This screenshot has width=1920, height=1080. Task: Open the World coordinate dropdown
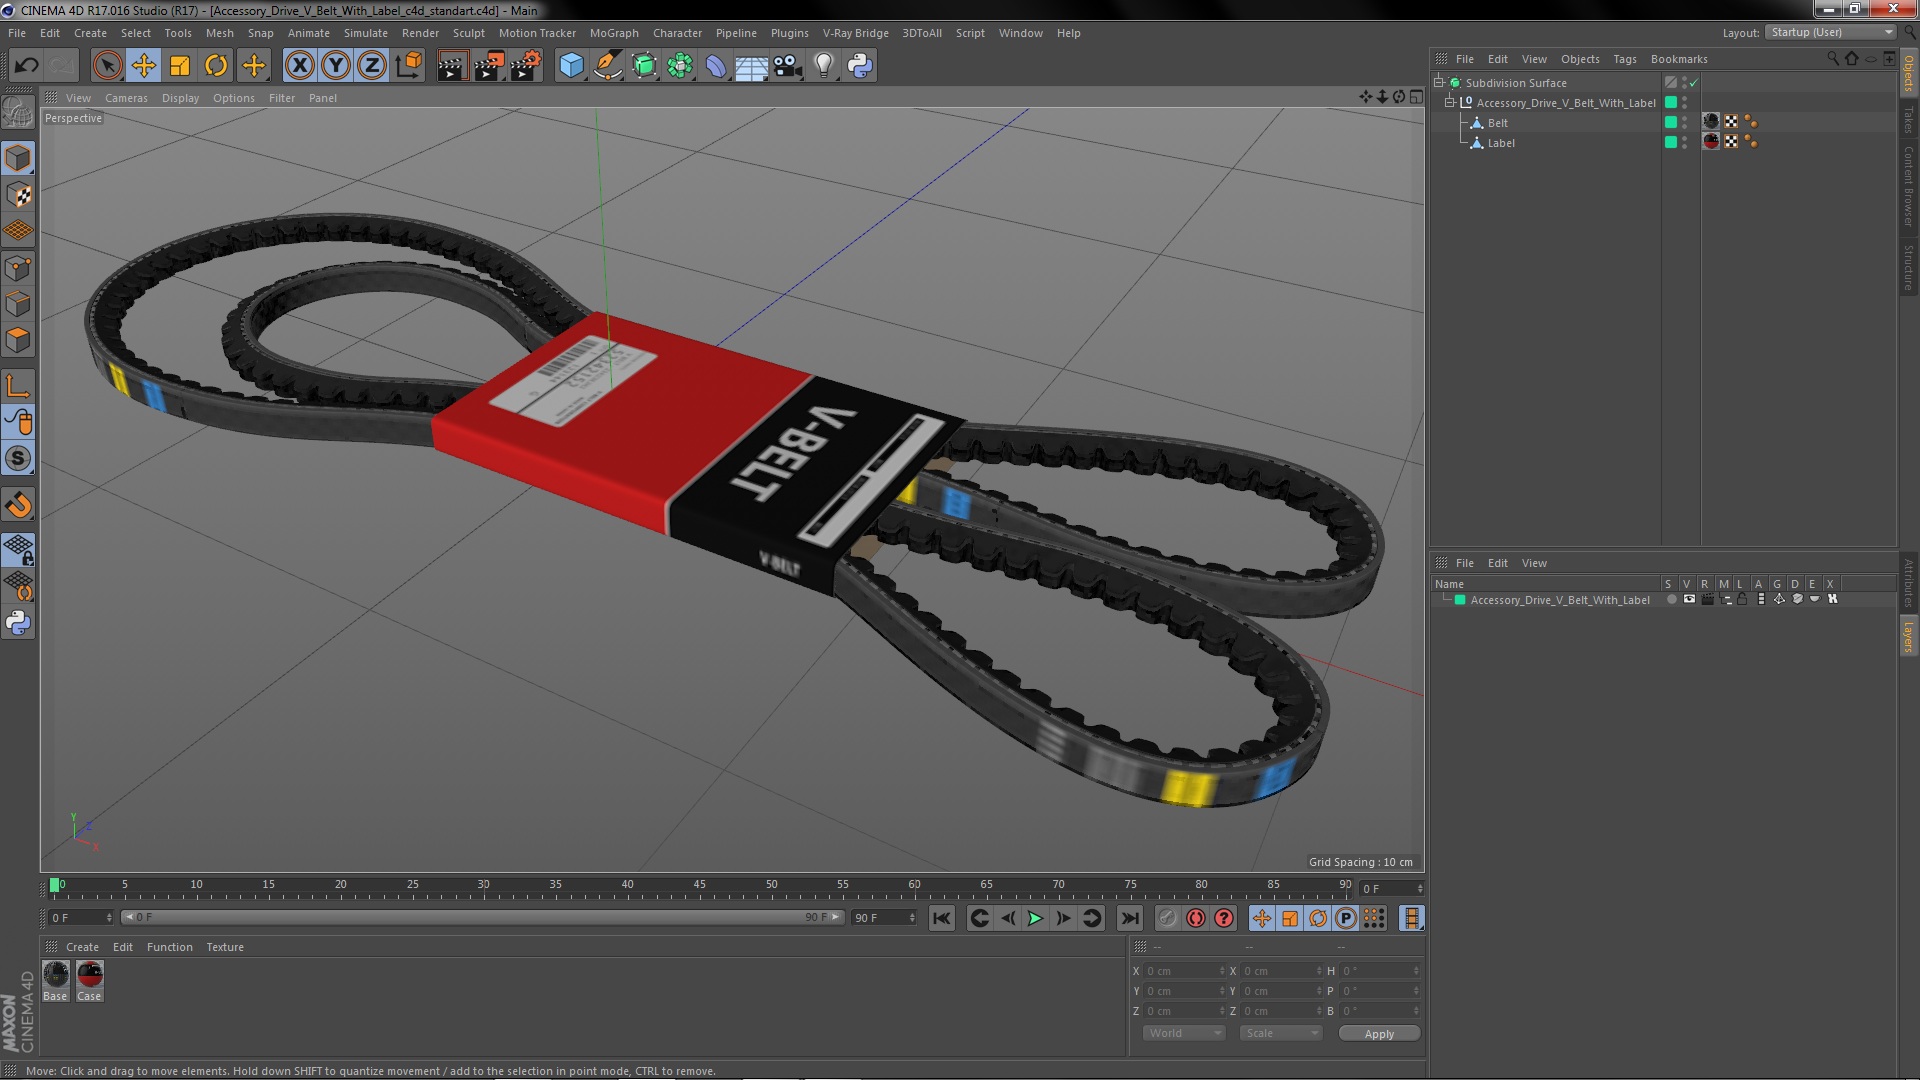pos(1183,1033)
